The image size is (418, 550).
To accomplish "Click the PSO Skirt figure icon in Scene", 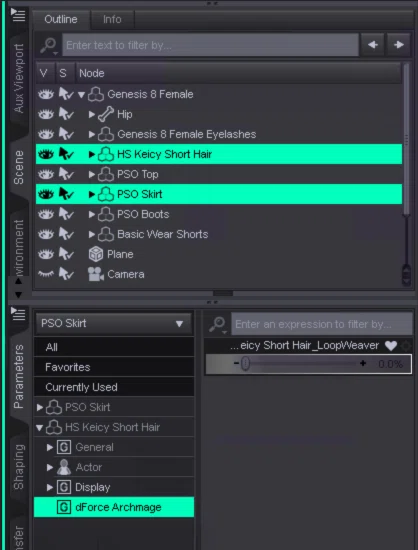I will pyautogui.click(x=106, y=194).
